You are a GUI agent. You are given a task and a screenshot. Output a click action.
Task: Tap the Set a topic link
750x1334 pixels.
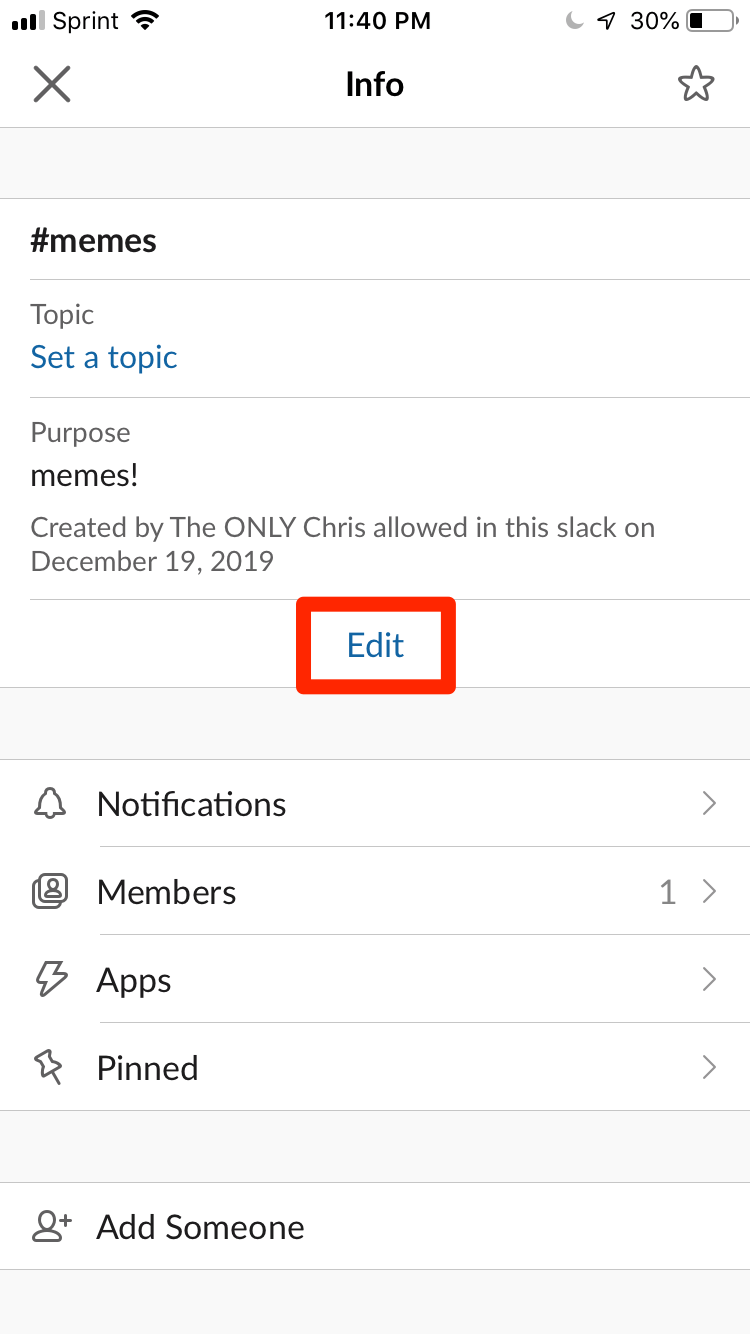coord(104,357)
